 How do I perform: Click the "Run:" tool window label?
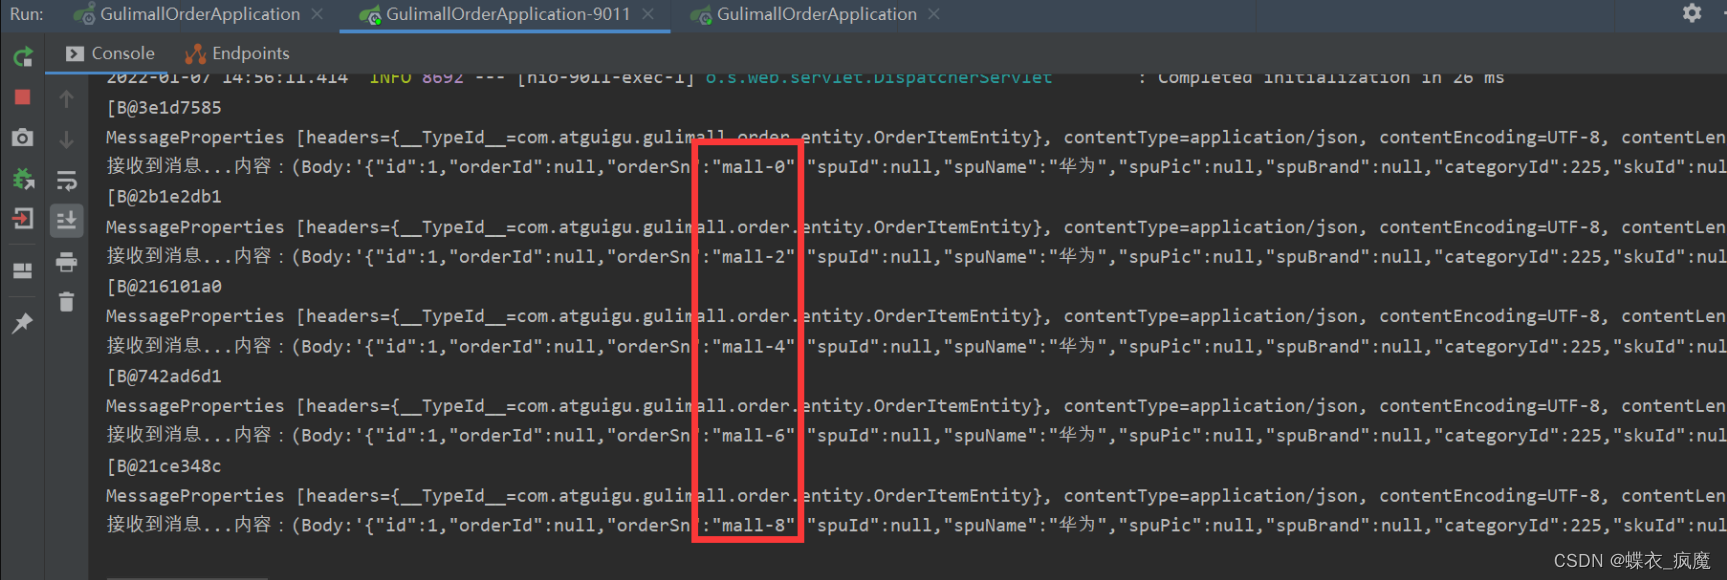(26, 14)
